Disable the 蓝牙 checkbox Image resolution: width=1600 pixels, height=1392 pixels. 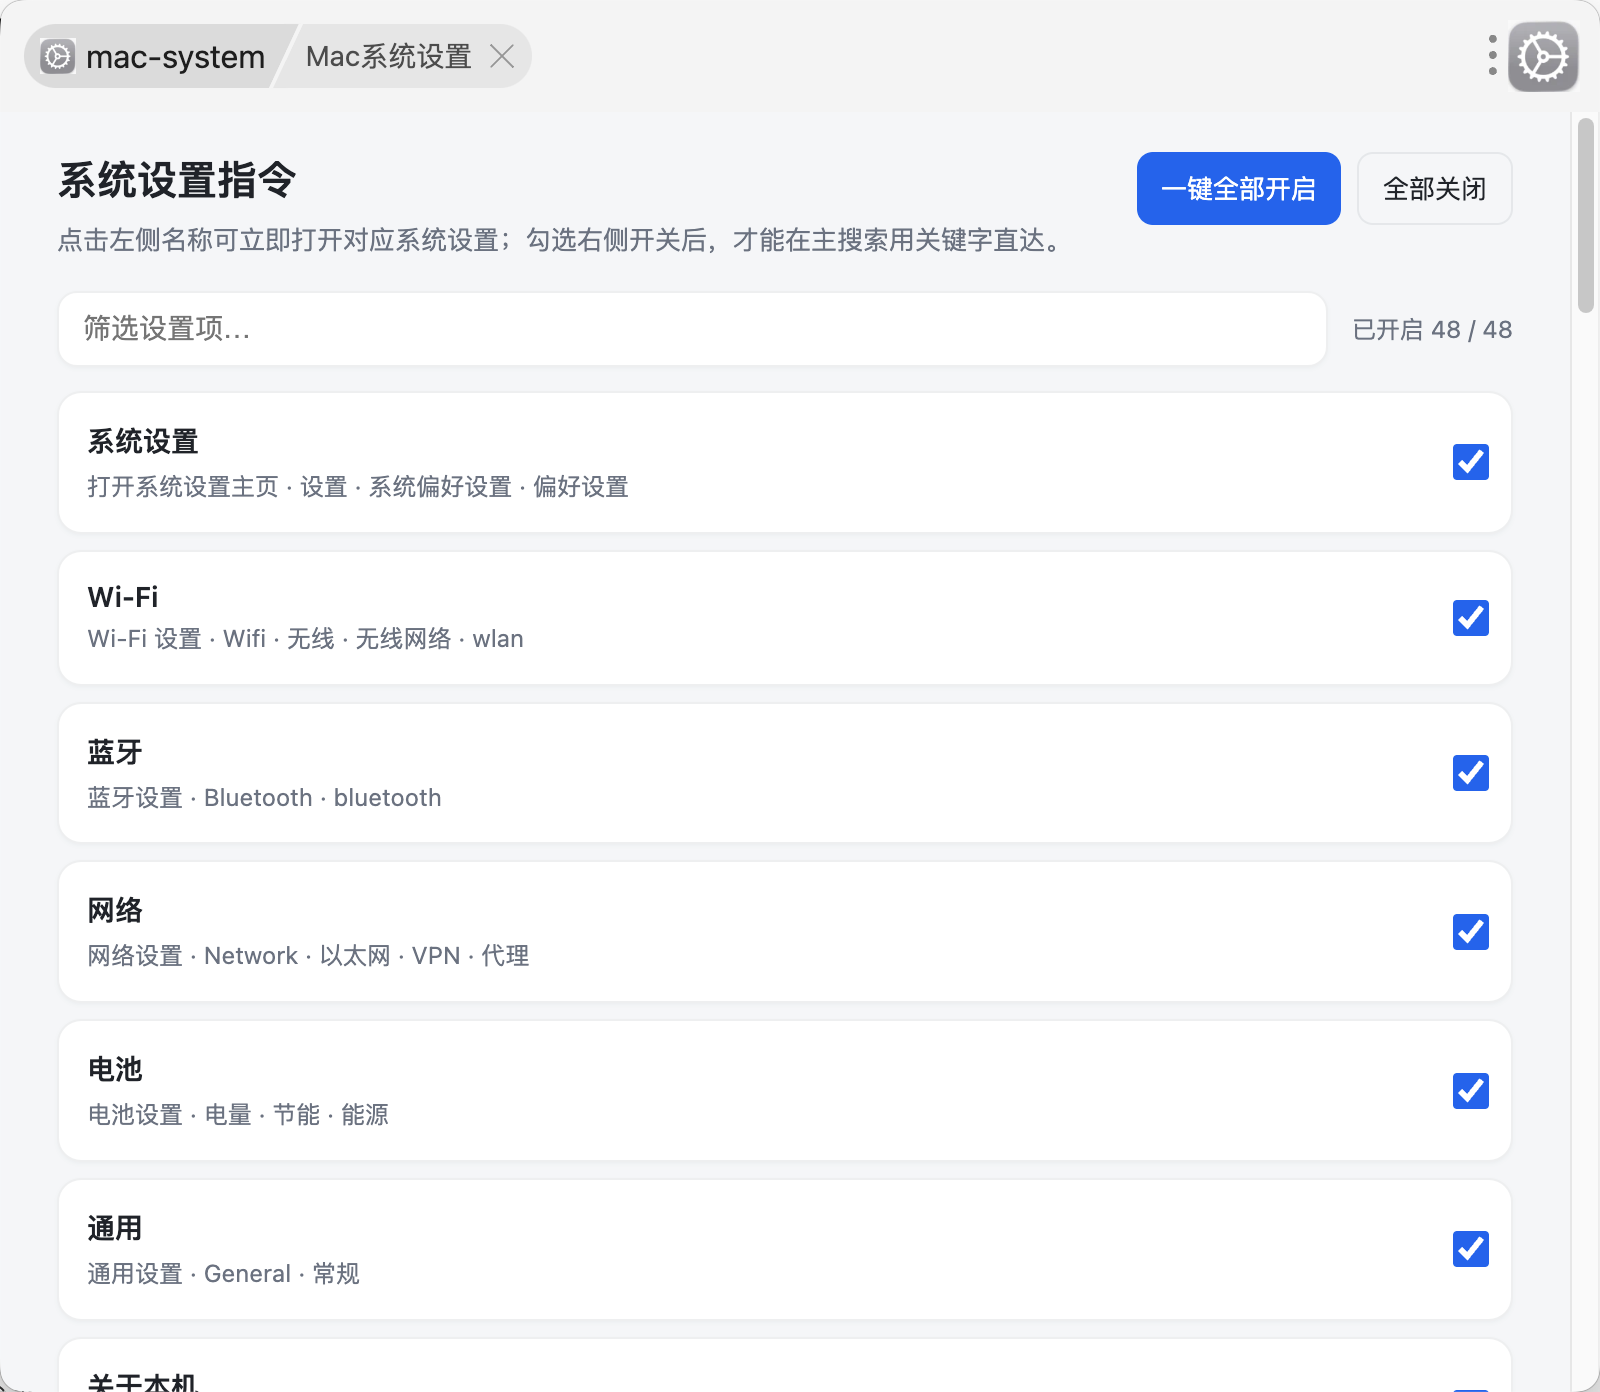[1470, 773]
